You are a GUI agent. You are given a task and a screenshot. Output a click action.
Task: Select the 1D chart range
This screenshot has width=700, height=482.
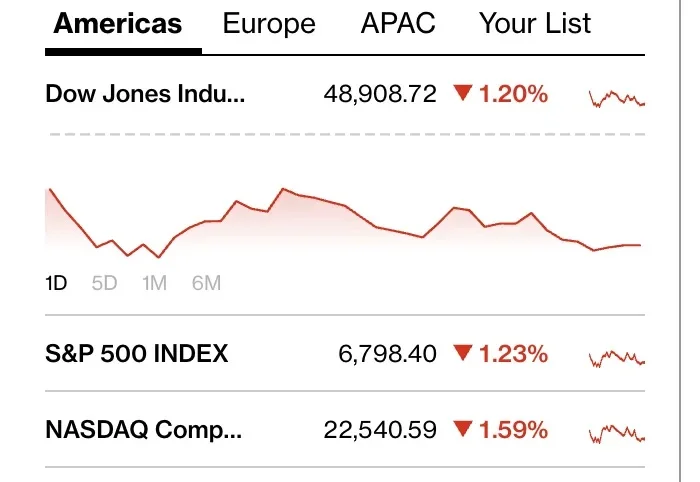pyautogui.click(x=56, y=283)
